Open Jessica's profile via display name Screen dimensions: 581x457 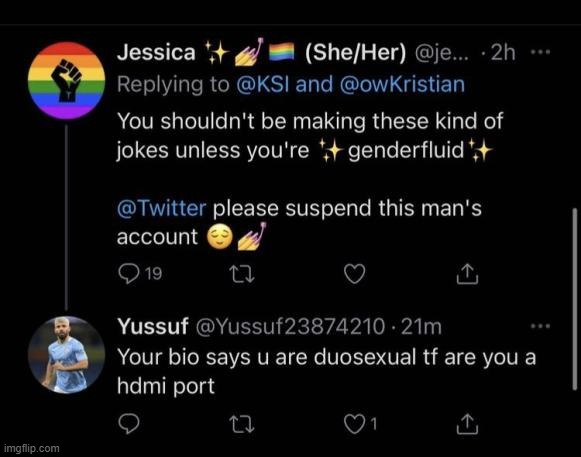156,52
